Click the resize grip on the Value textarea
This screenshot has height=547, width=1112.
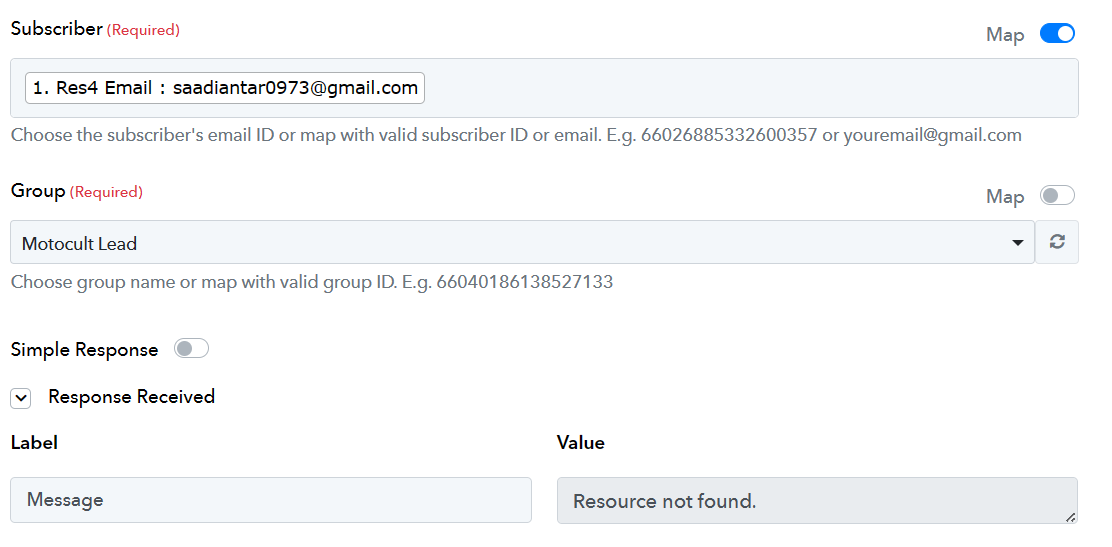click(x=1070, y=517)
